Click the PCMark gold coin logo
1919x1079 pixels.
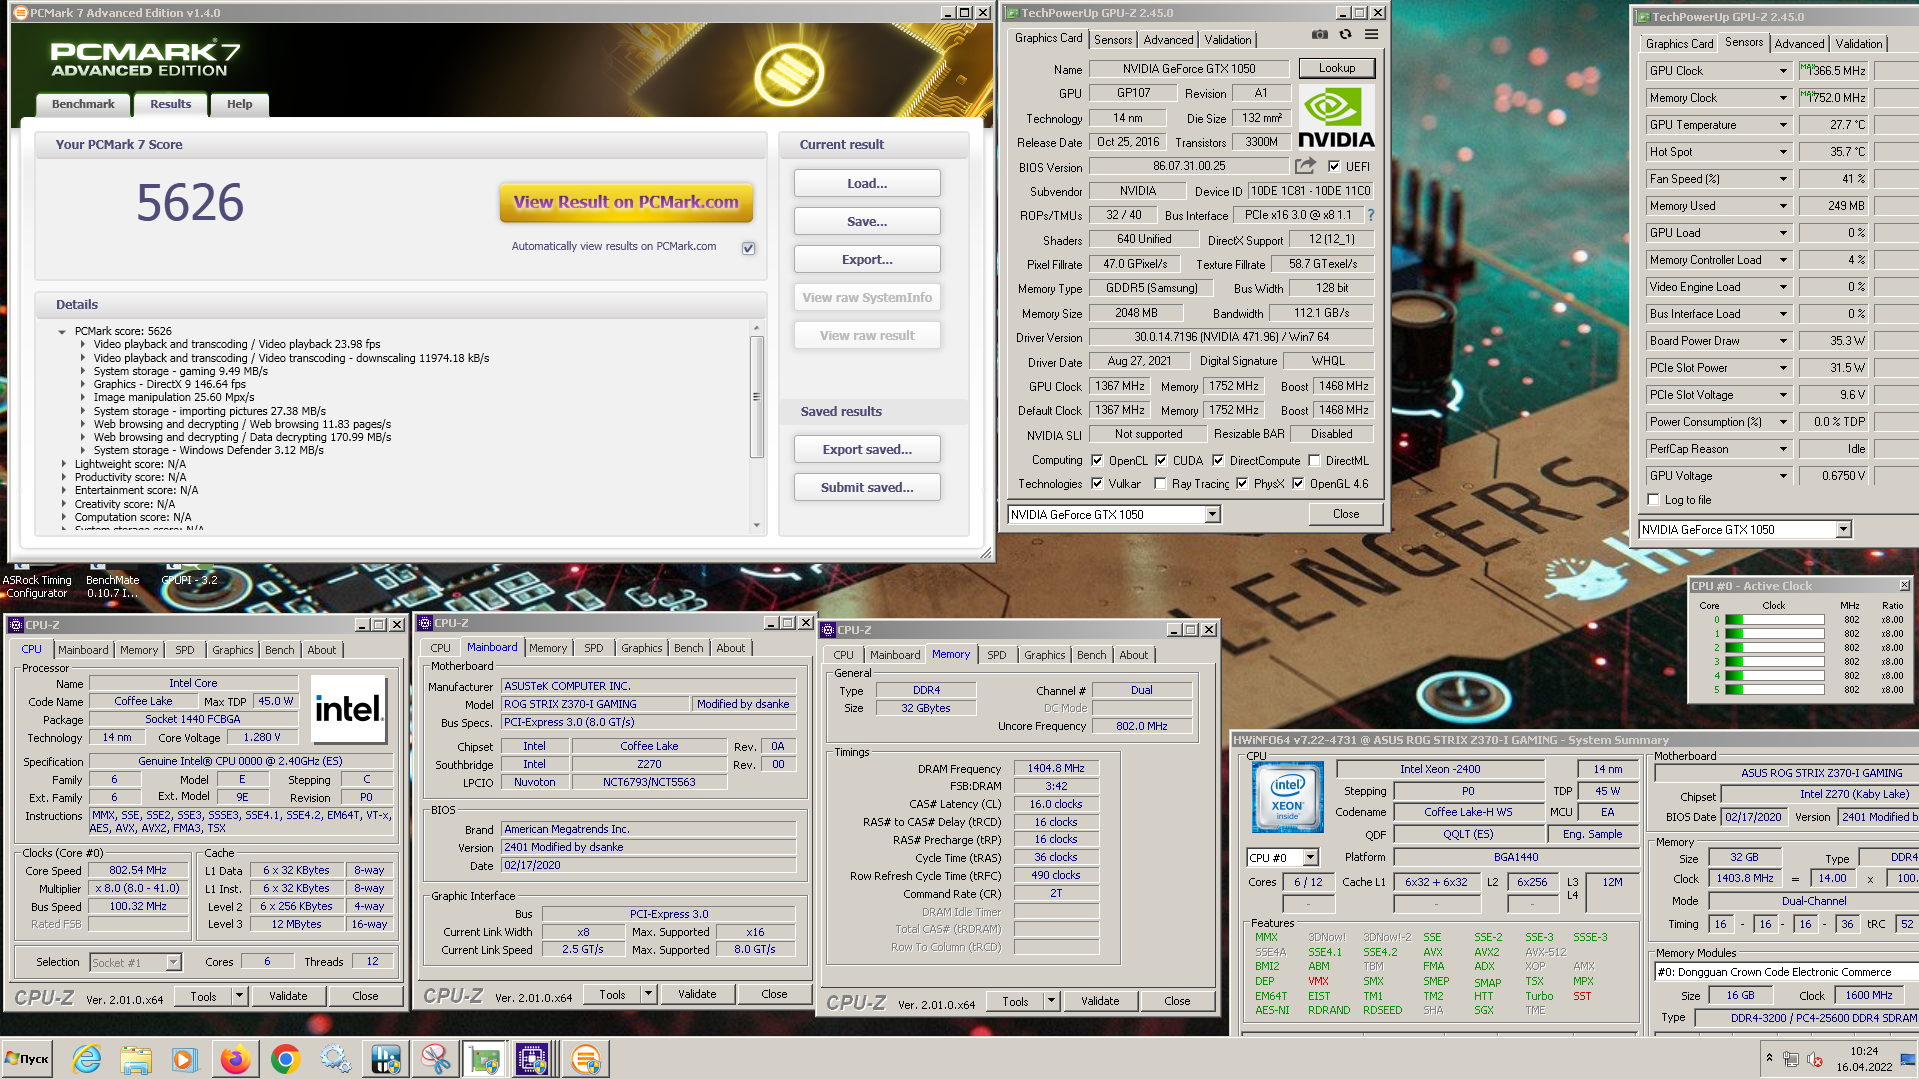790,75
